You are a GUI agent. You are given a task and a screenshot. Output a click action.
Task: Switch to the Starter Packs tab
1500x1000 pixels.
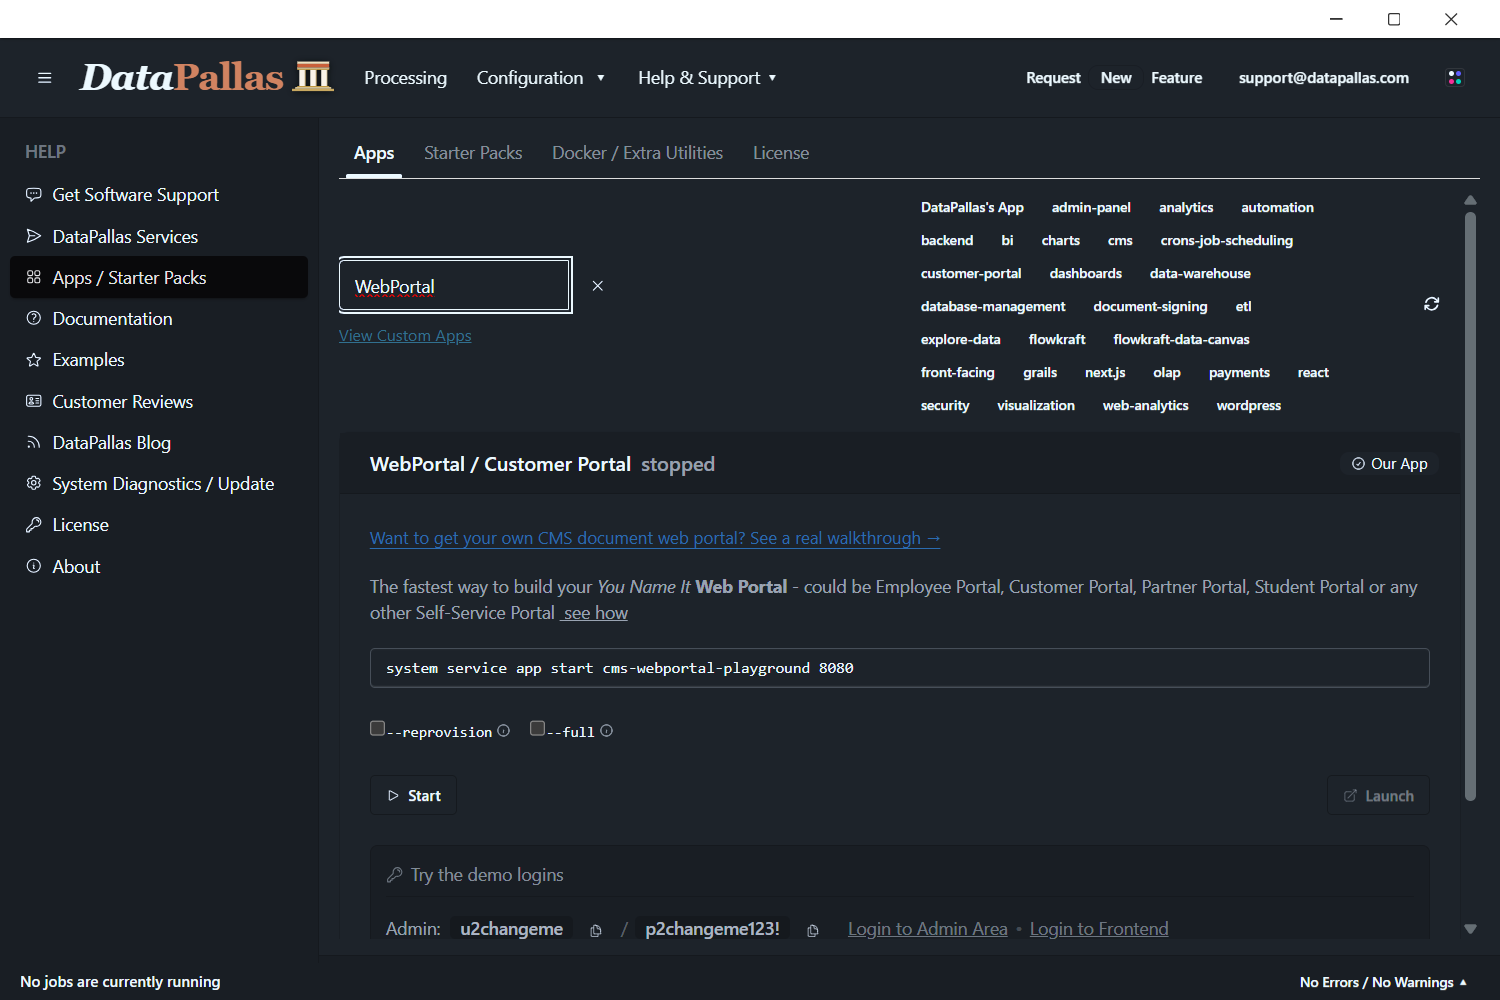pos(473,153)
